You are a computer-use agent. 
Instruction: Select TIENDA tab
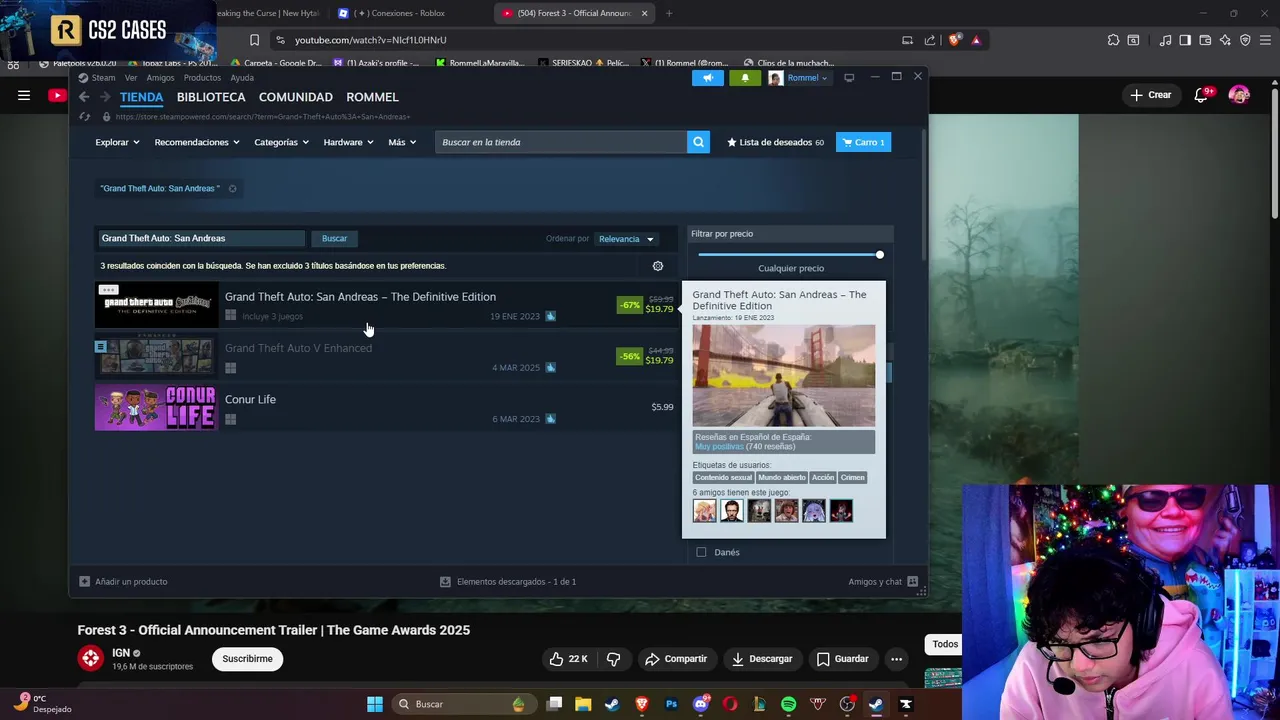141,97
